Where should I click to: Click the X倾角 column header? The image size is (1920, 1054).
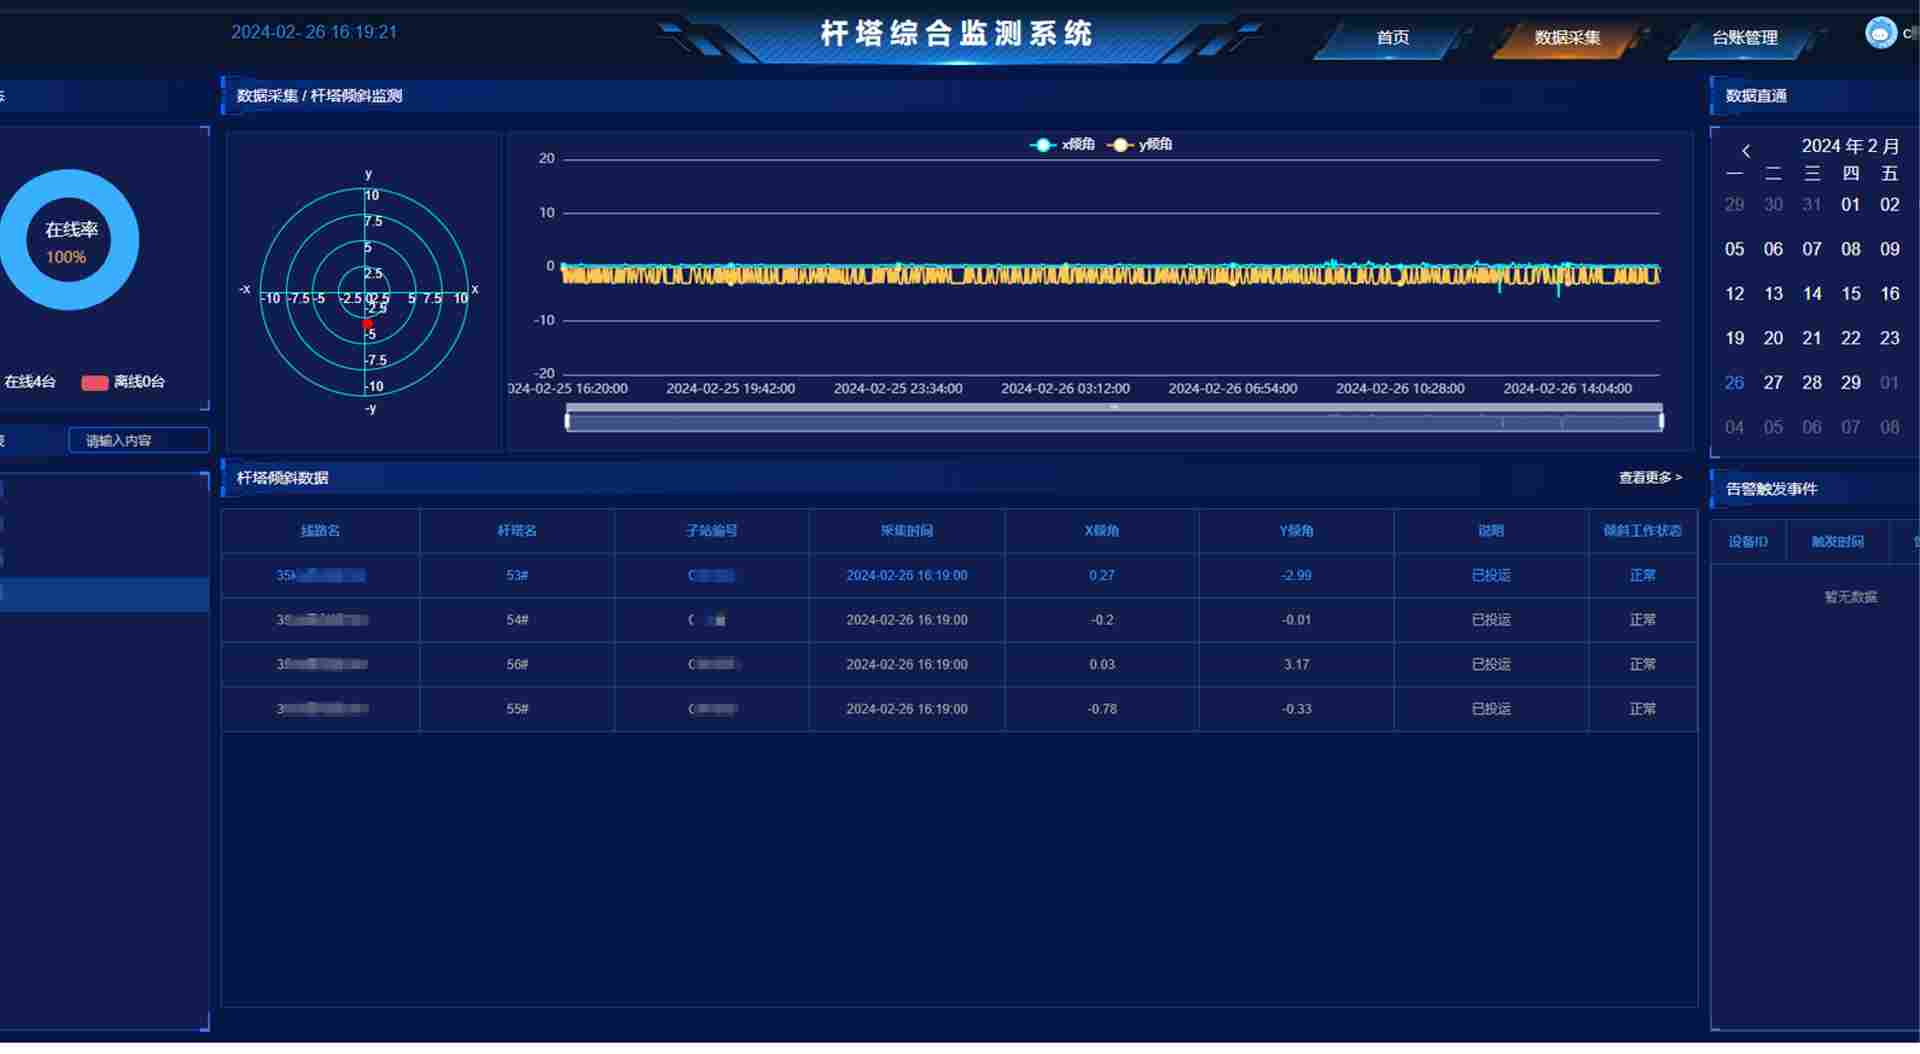click(x=1101, y=531)
